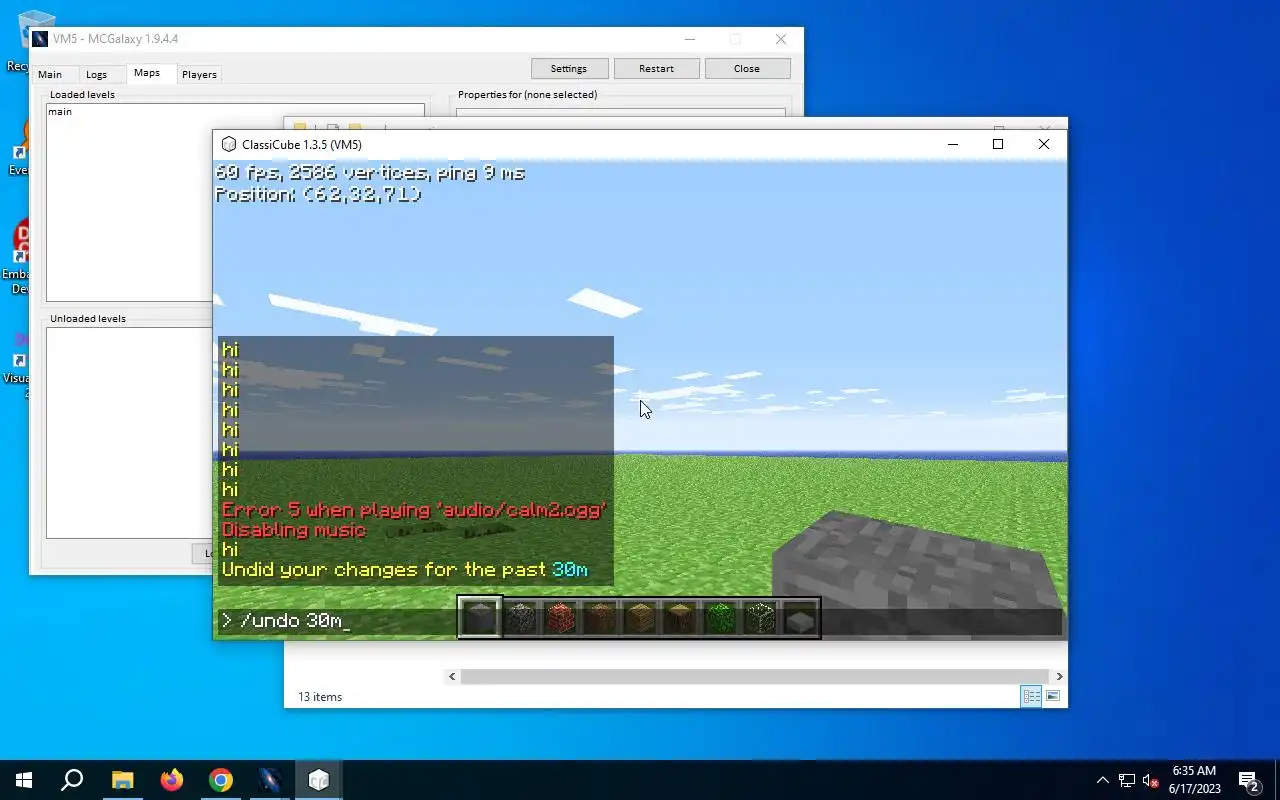Click the scroll left arrow in file explorer
Viewport: 1280px width, 800px height.
[452, 676]
